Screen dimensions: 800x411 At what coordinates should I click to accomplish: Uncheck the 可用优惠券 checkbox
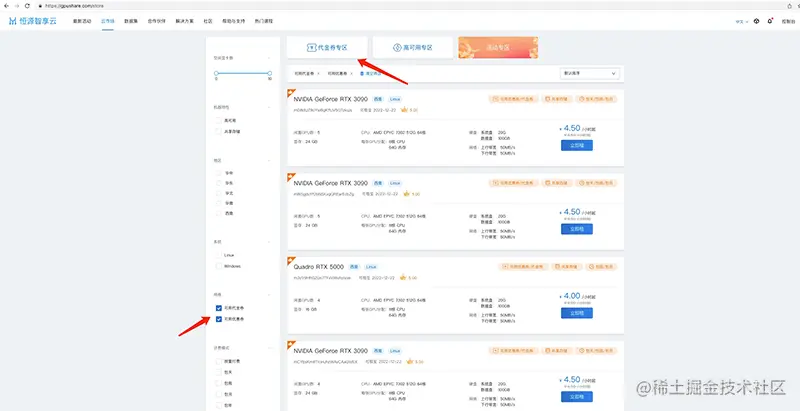(219, 319)
